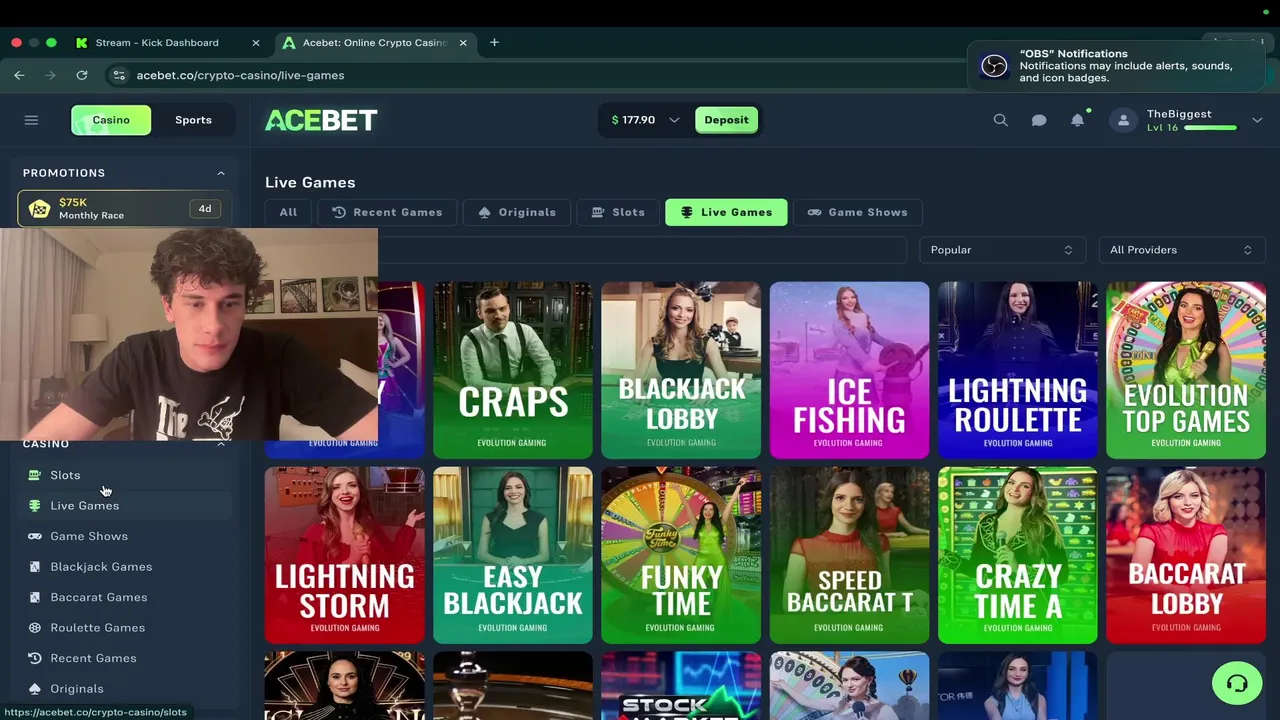Open Blackjack Games in the sidebar
Image resolution: width=1280 pixels, height=720 pixels.
coord(126,567)
